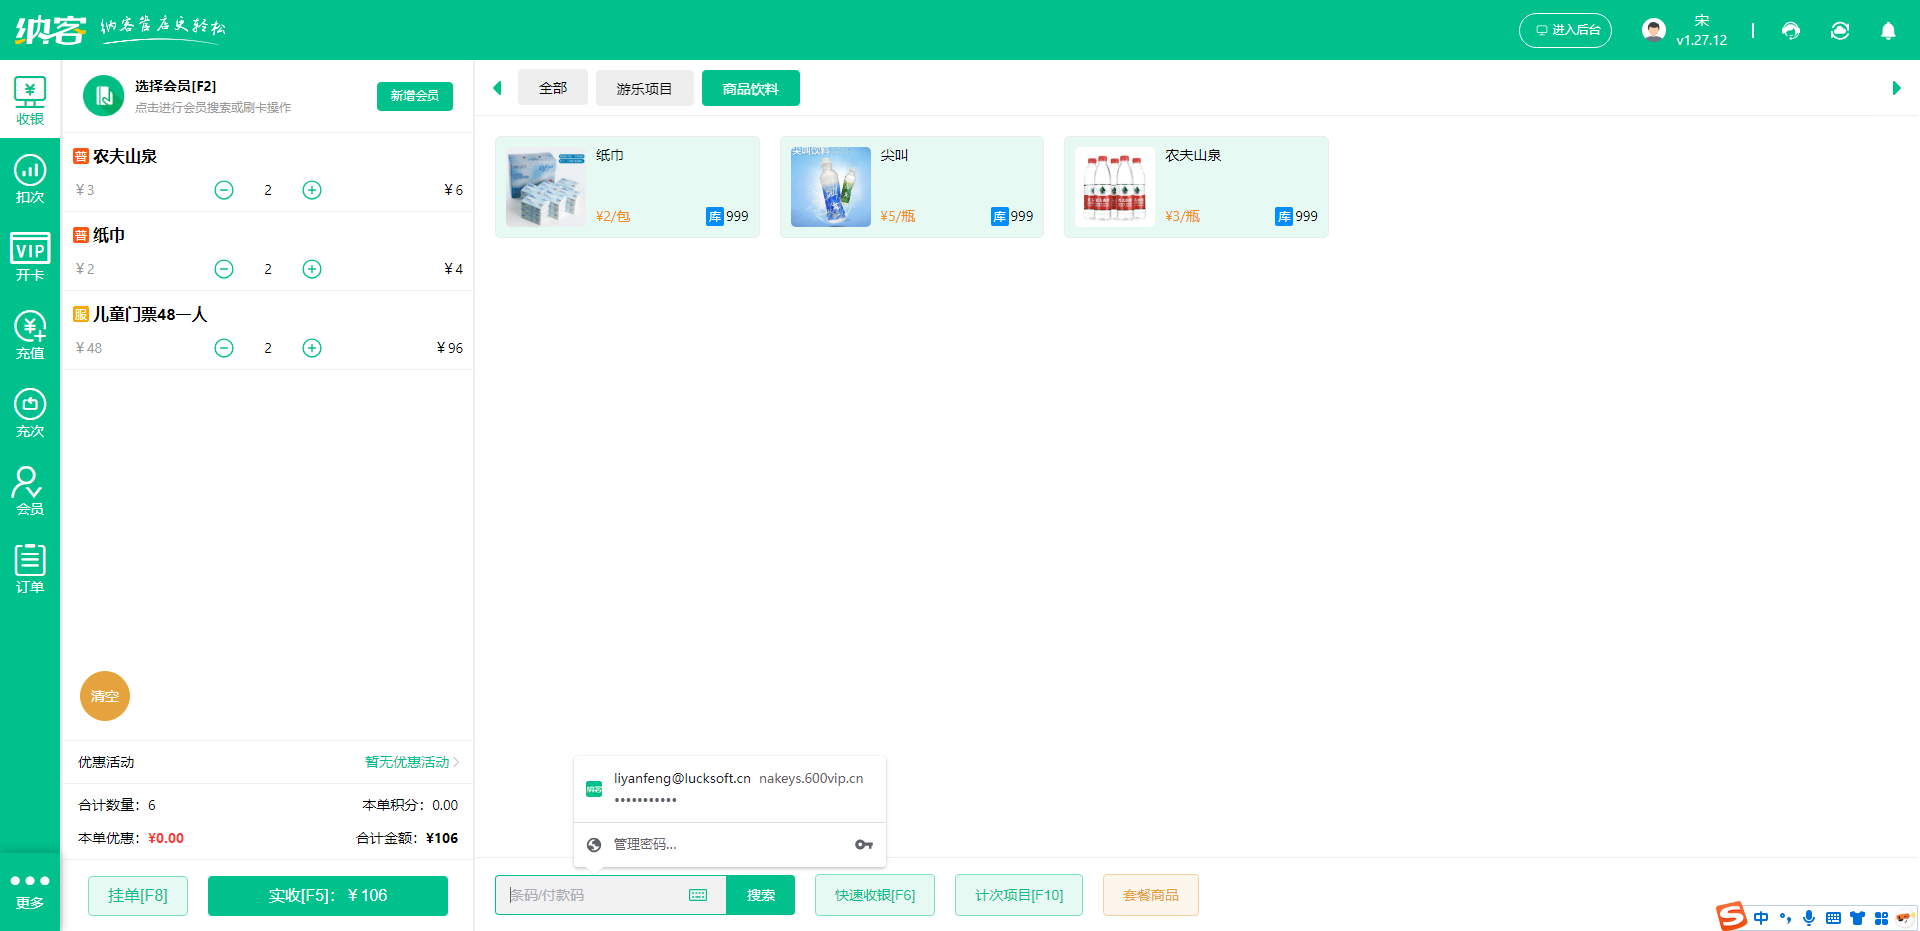This screenshot has width=1920, height=931.
Task: Switch to the 游乐项目 category tab
Action: [644, 89]
